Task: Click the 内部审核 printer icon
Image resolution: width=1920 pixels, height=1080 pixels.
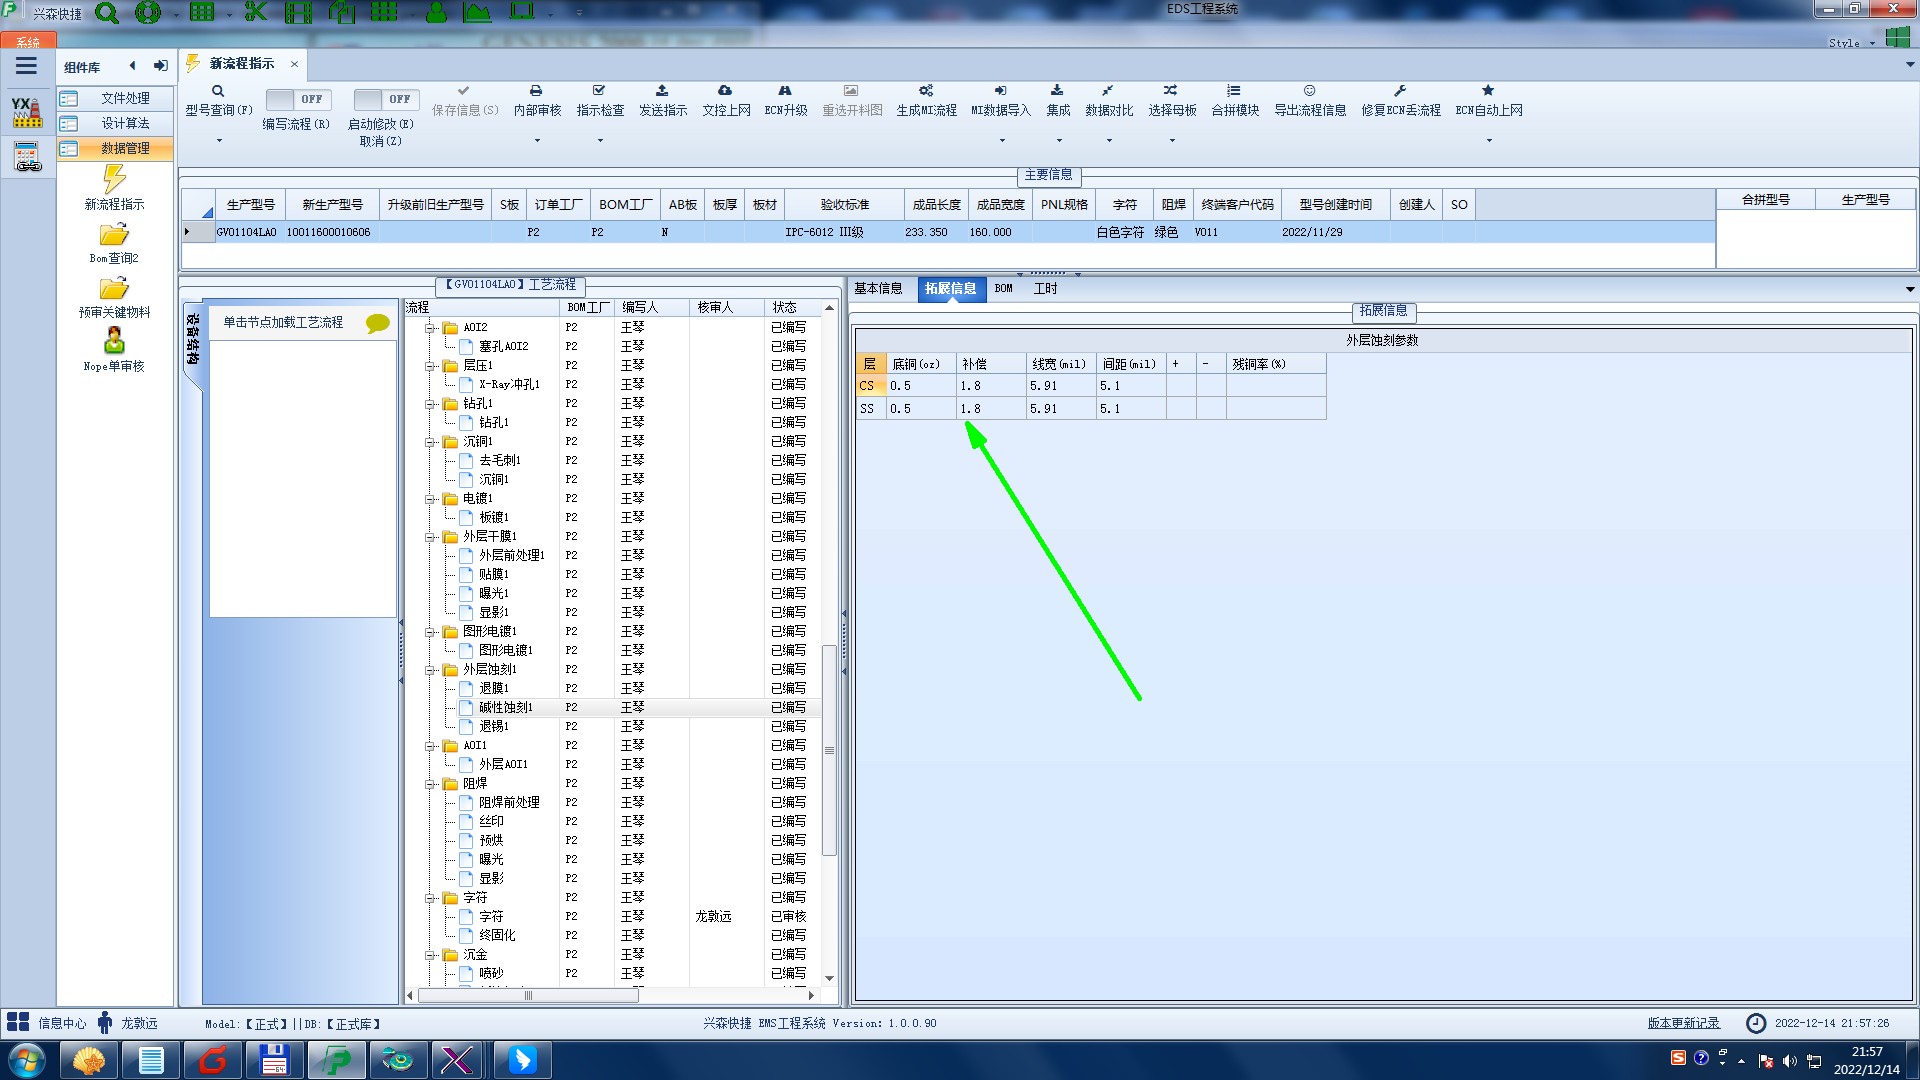Action: 536,91
